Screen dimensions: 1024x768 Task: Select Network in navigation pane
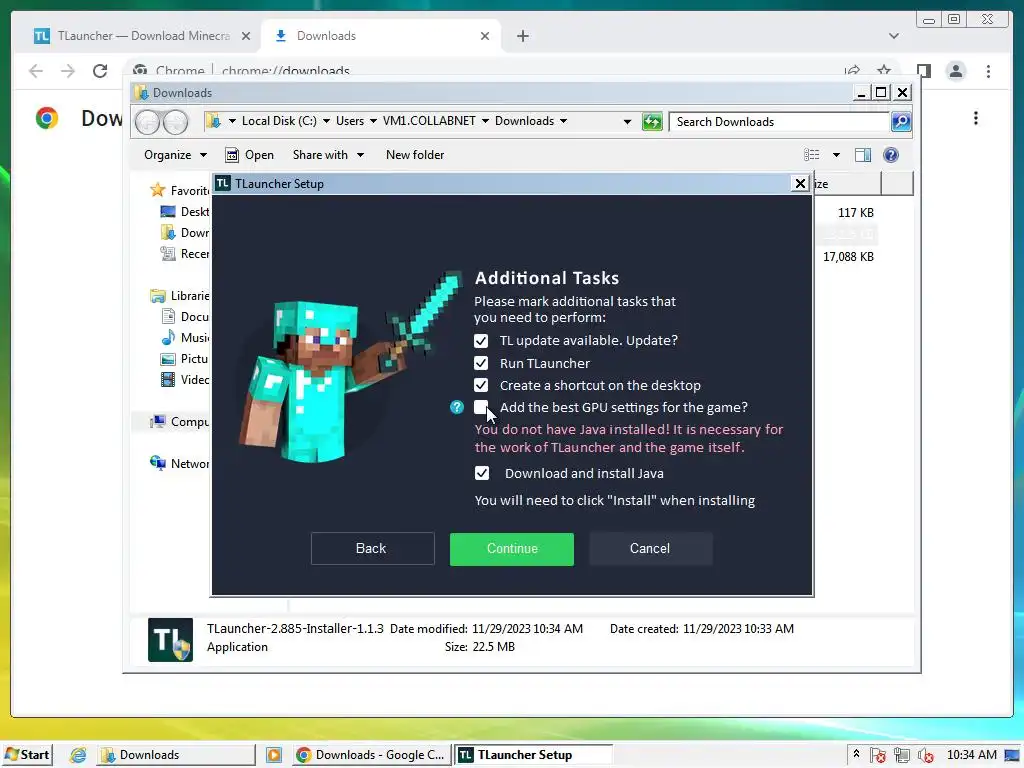tap(180, 464)
